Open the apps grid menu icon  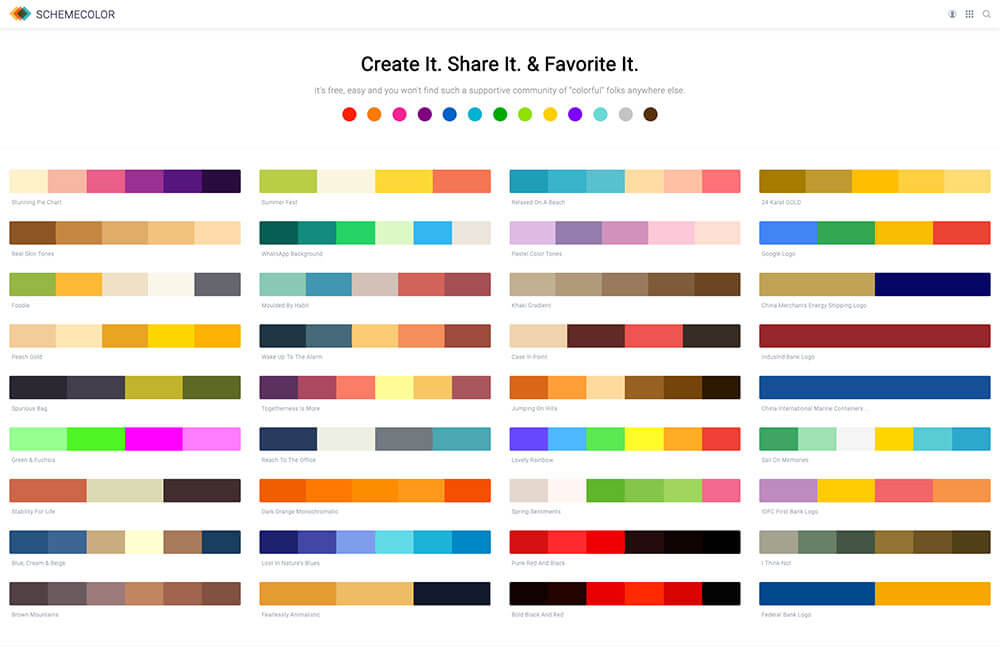point(969,14)
